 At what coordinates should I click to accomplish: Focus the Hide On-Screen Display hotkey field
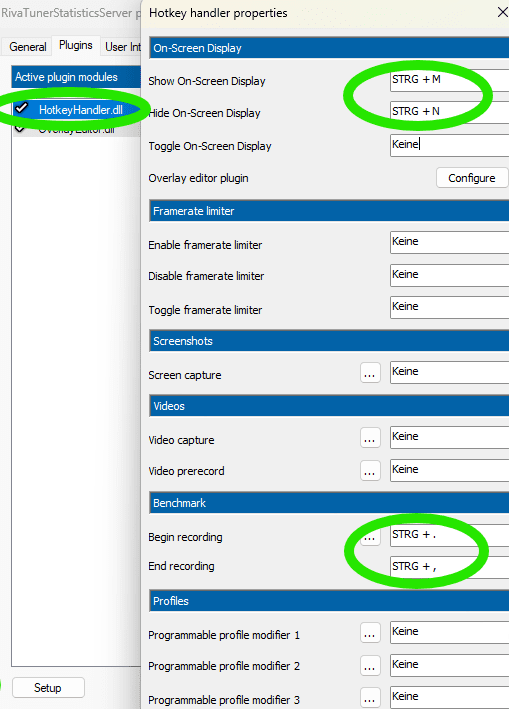[449, 112]
